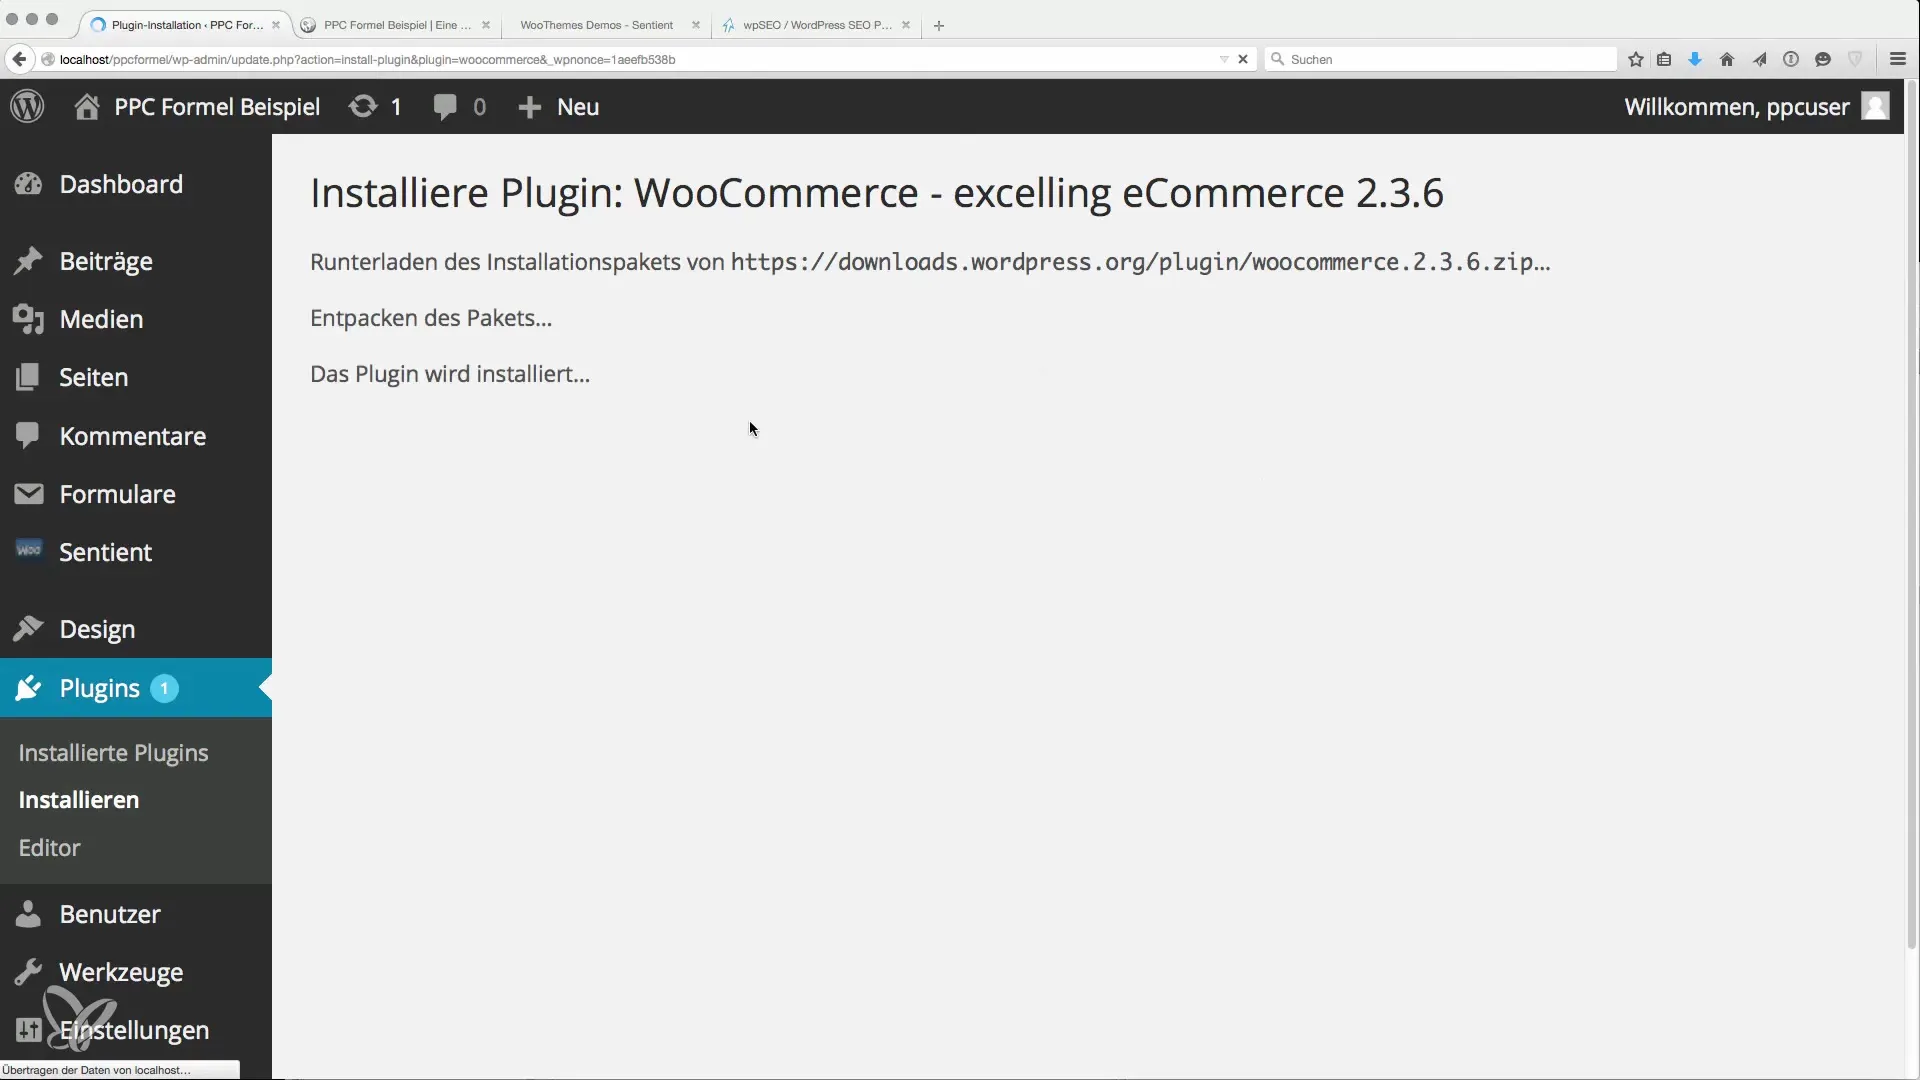
Task: Switch to wpSEO / WordPress SEO tab
Action: click(816, 25)
